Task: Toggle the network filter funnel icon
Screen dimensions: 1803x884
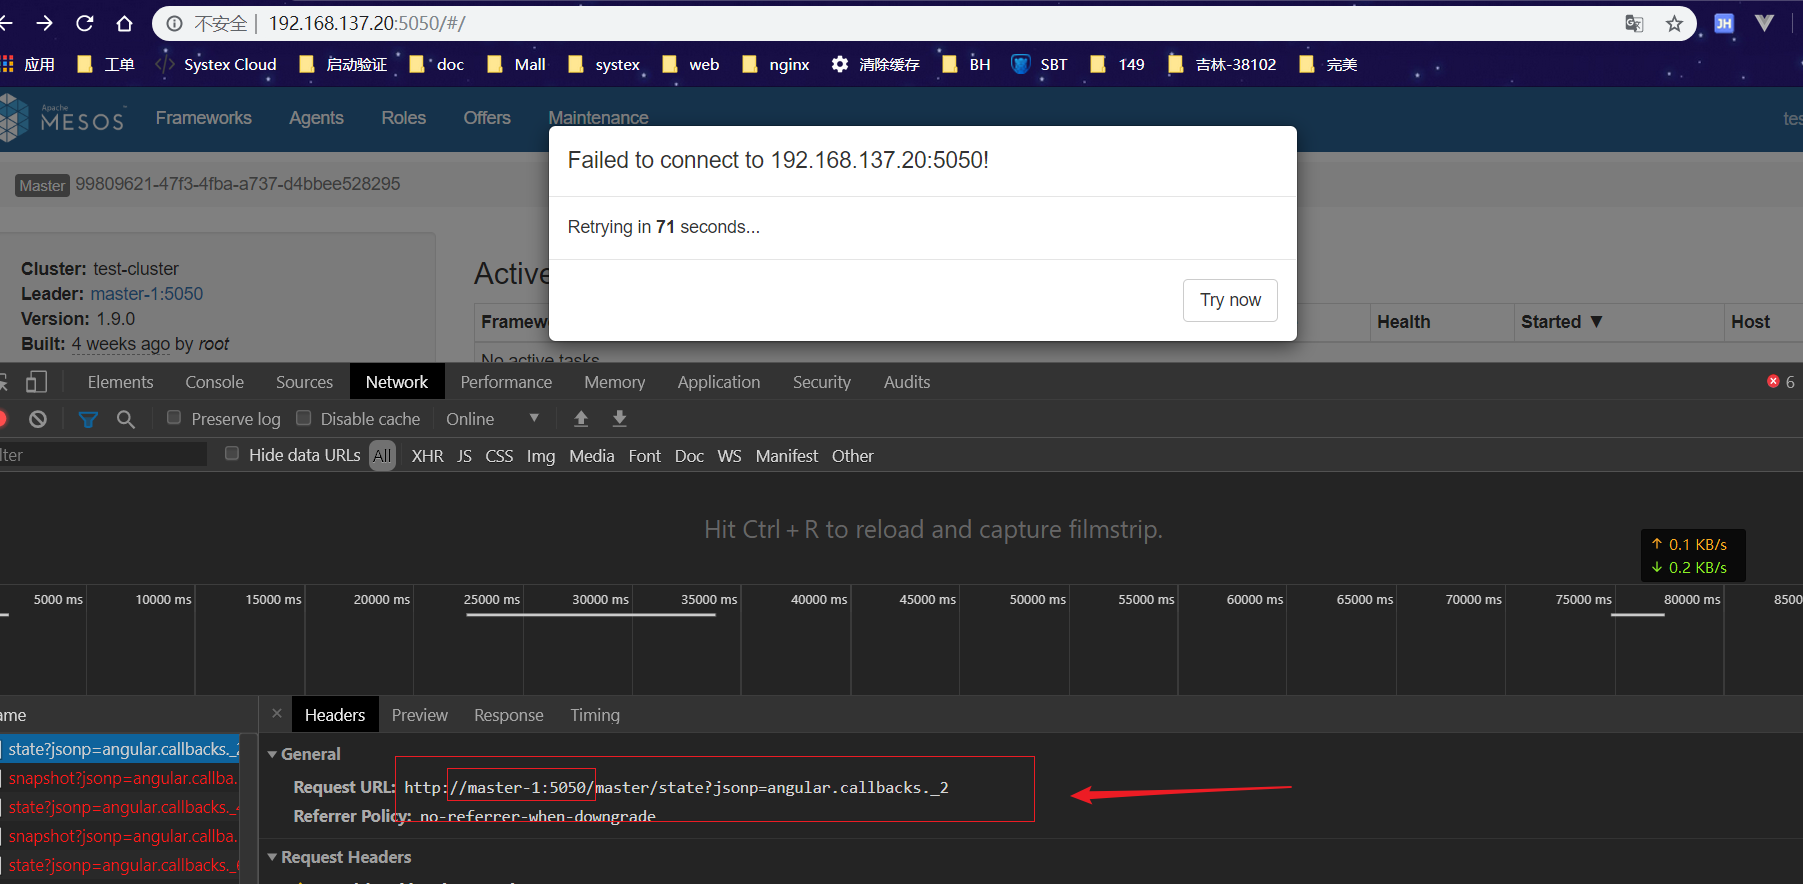Action: coord(88,419)
